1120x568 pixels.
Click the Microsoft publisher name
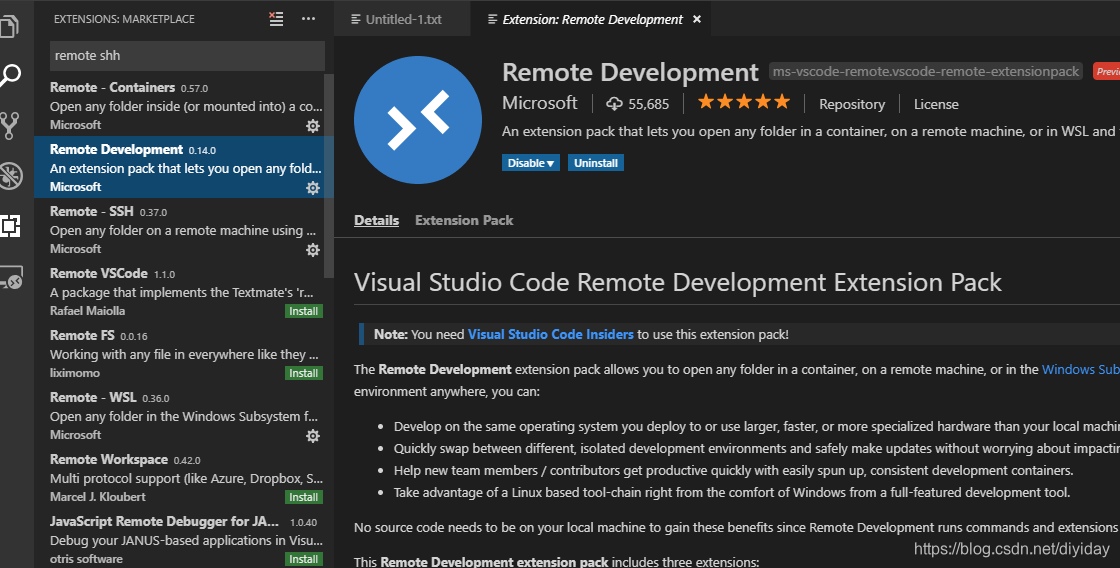[539, 103]
